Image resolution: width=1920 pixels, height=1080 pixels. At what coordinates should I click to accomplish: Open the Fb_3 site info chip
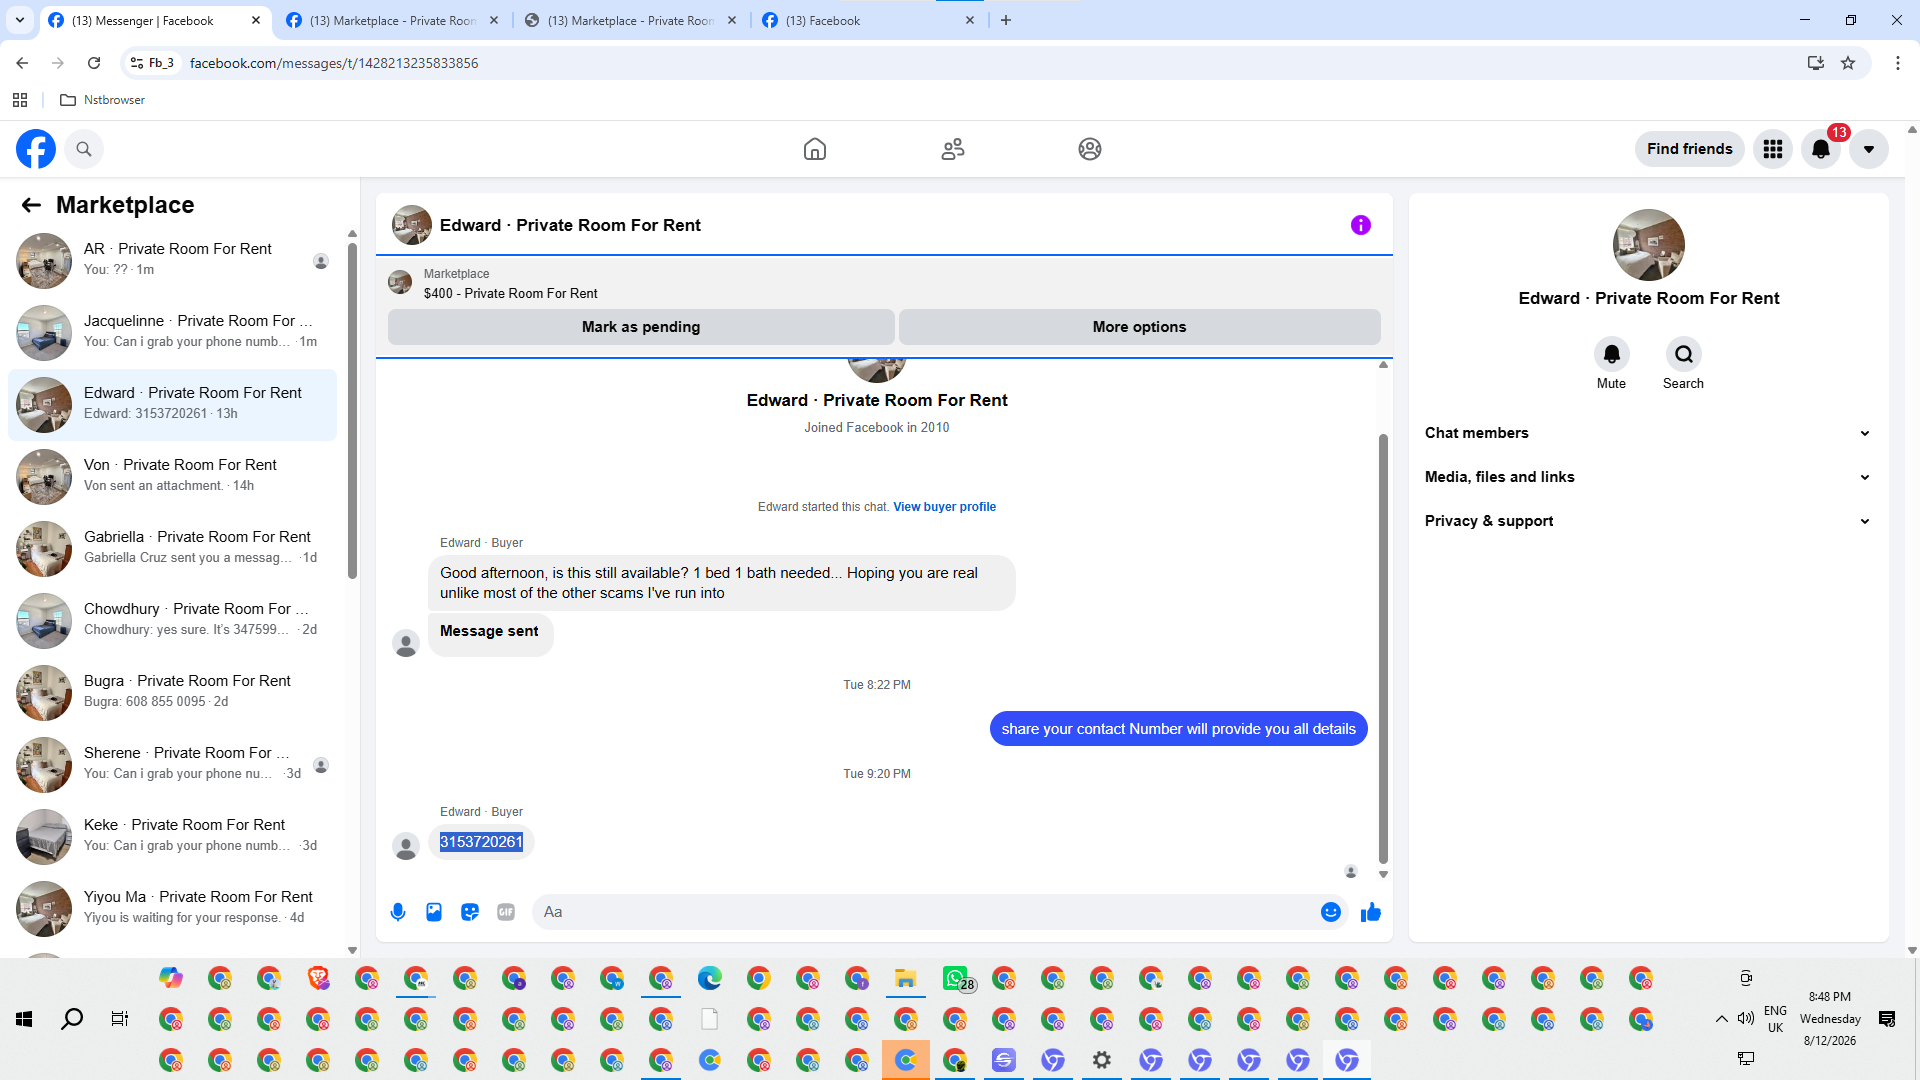point(152,63)
